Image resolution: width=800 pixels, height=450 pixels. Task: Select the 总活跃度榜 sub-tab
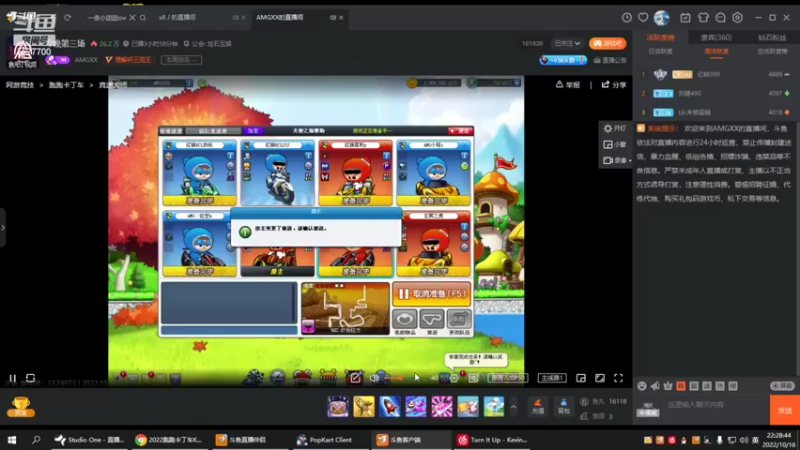click(772, 52)
